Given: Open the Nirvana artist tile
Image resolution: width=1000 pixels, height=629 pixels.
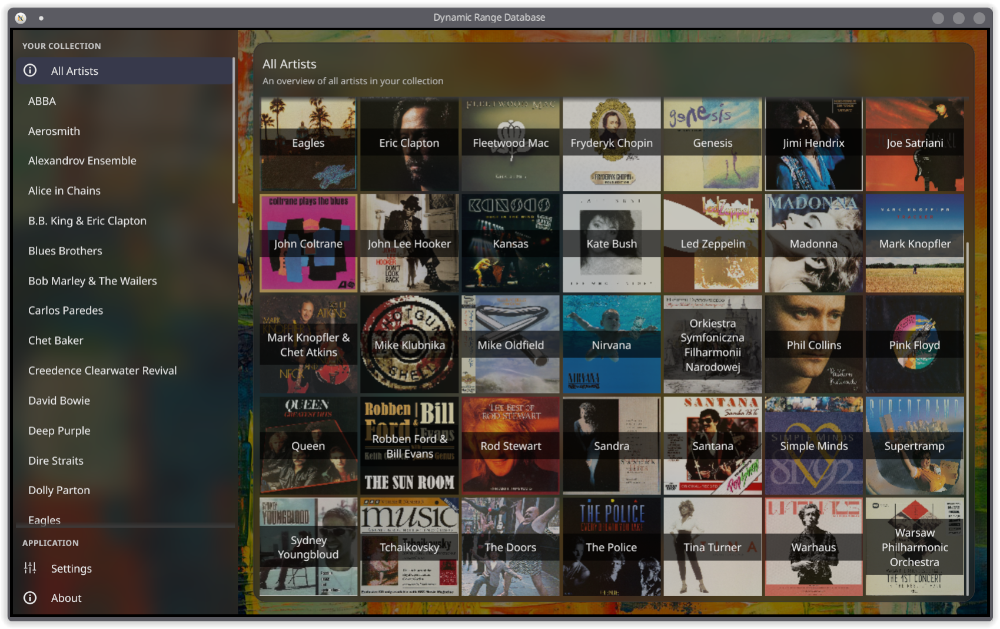Looking at the screenshot, I should (611, 344).
